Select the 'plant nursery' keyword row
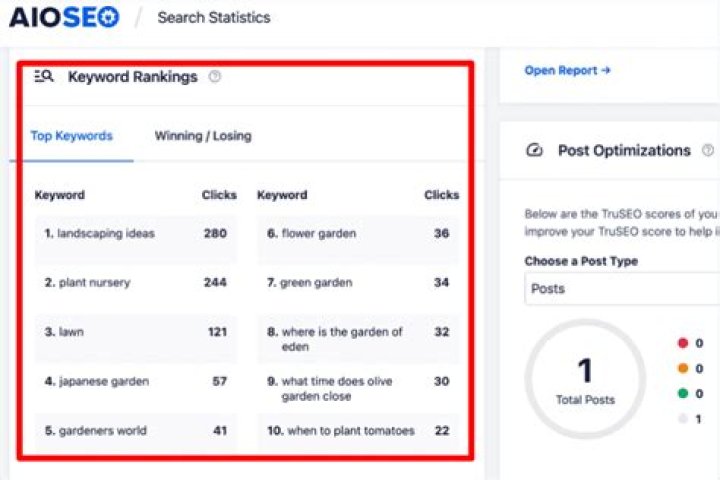This screenshot has height=480, width=720. [x=135, y=283]
